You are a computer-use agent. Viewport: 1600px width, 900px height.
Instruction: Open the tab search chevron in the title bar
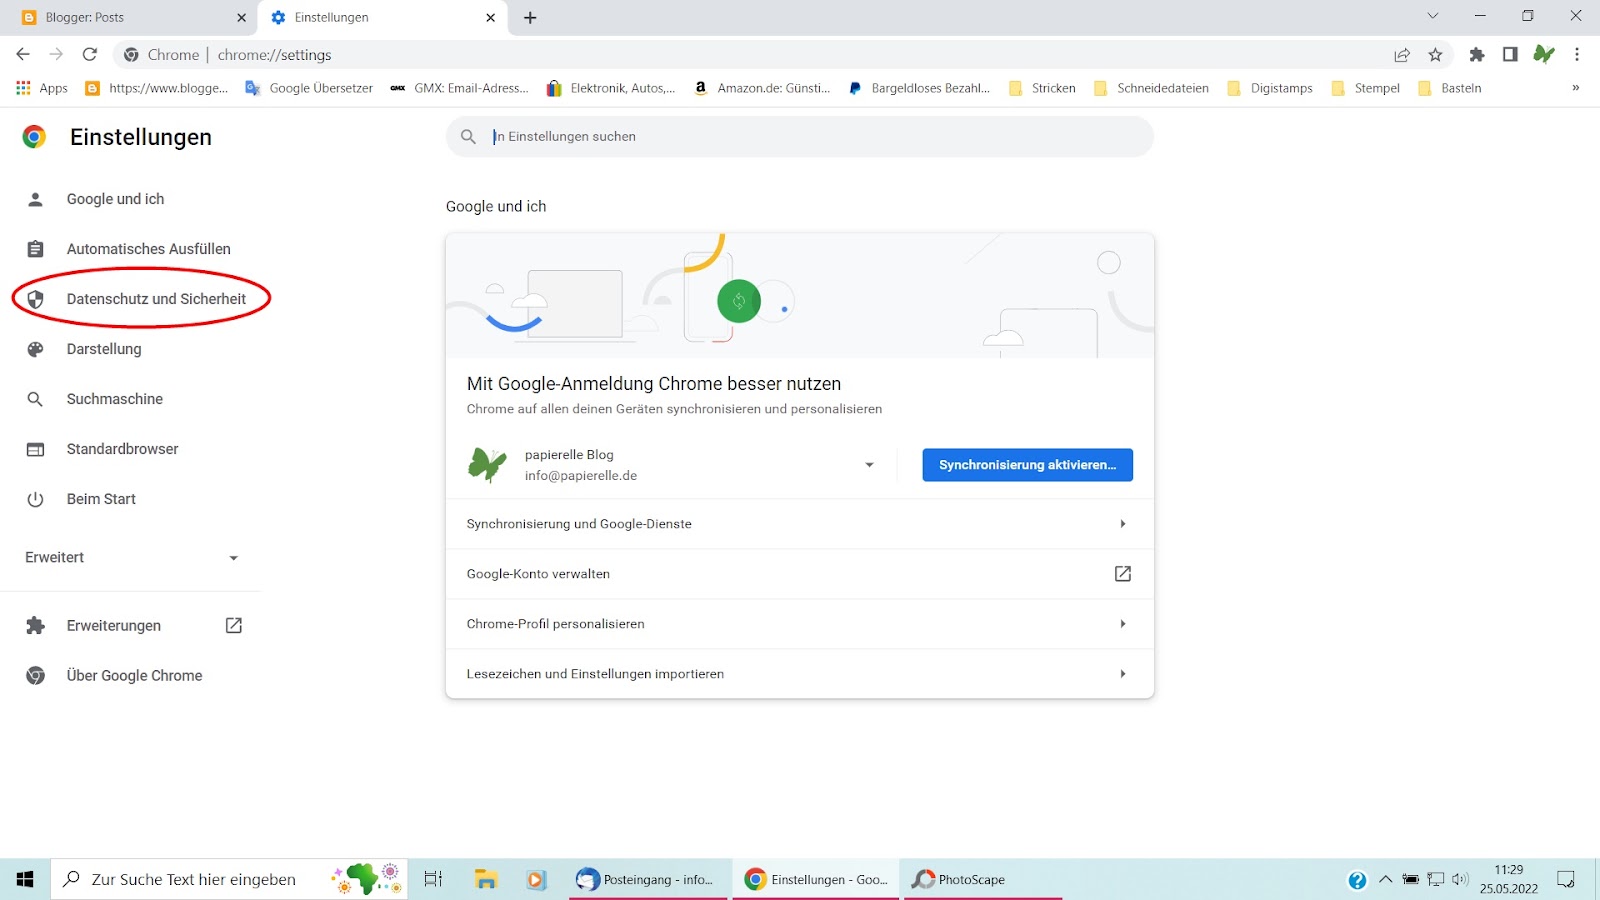click(1433, 16)
